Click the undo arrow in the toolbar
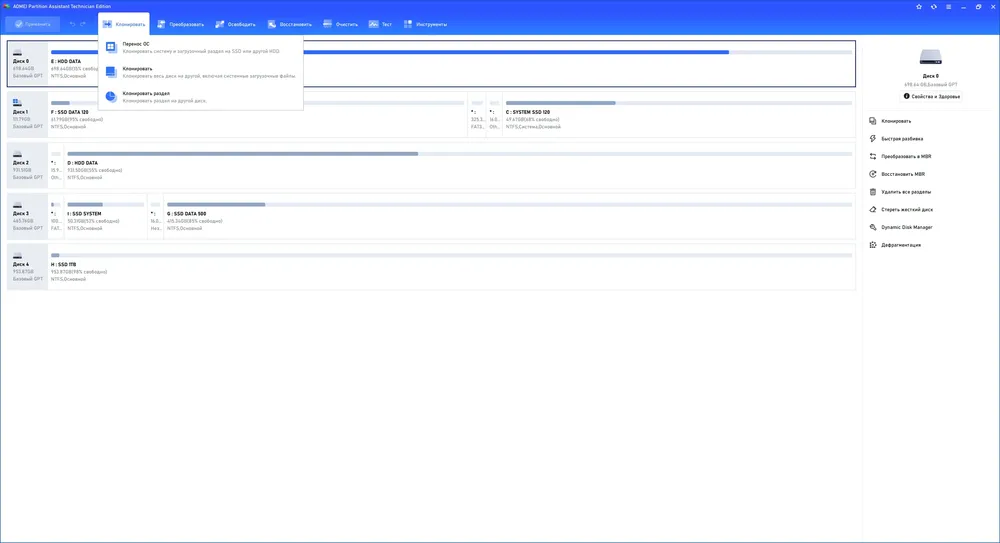Screen dimensions: 1000x543 72,24
